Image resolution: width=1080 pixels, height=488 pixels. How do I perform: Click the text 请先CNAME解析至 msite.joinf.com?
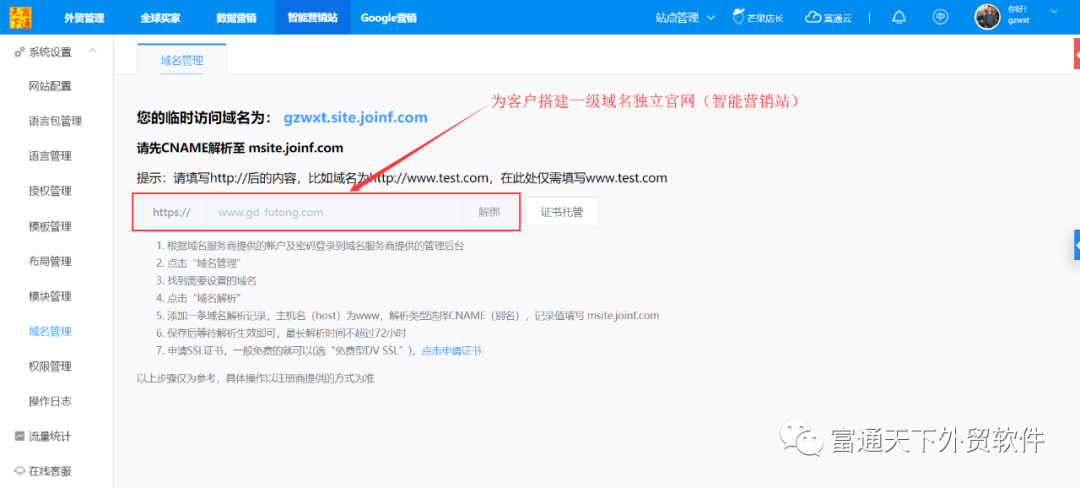(240, 148)
